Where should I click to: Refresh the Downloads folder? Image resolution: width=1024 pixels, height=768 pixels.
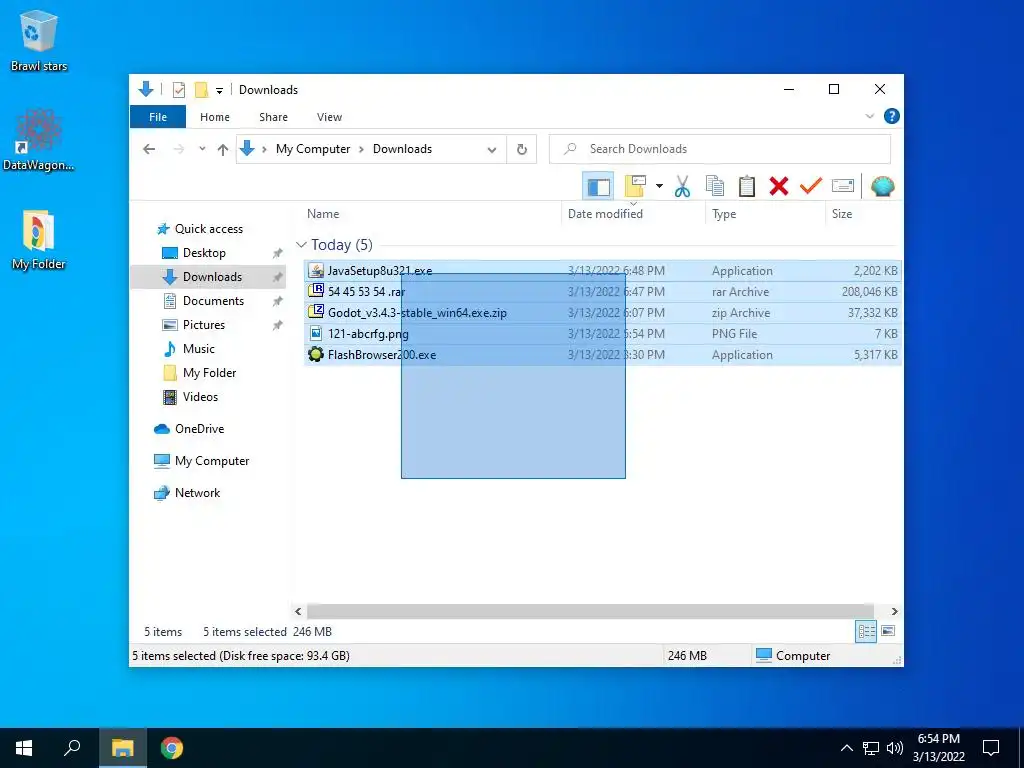point(522,150)
